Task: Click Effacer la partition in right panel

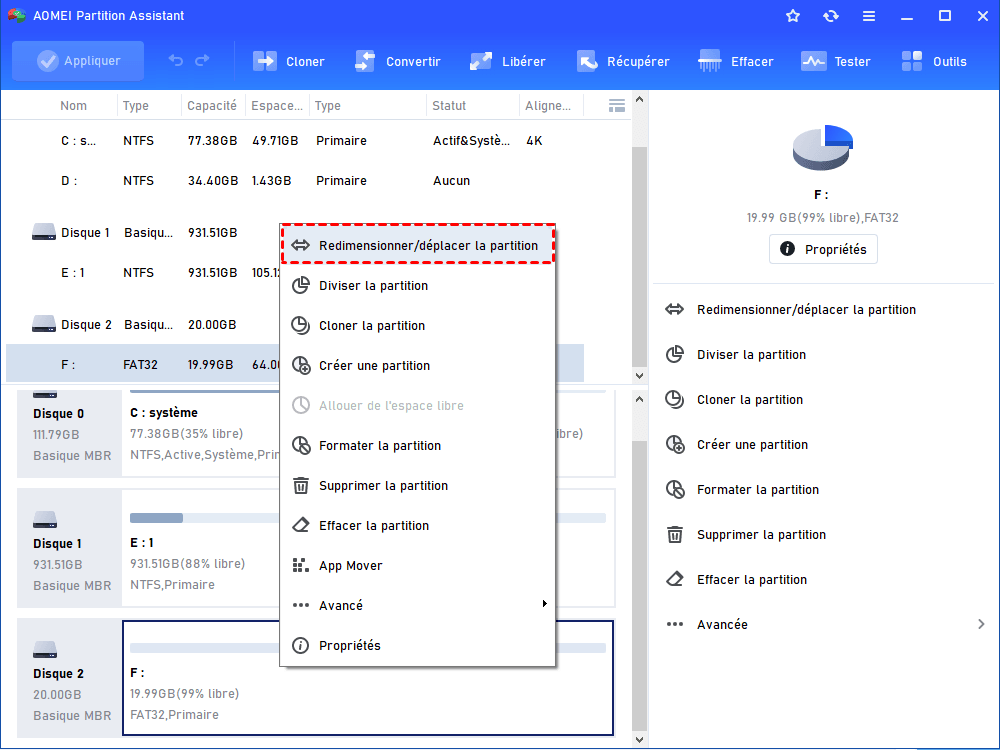Action: [737, 580]
